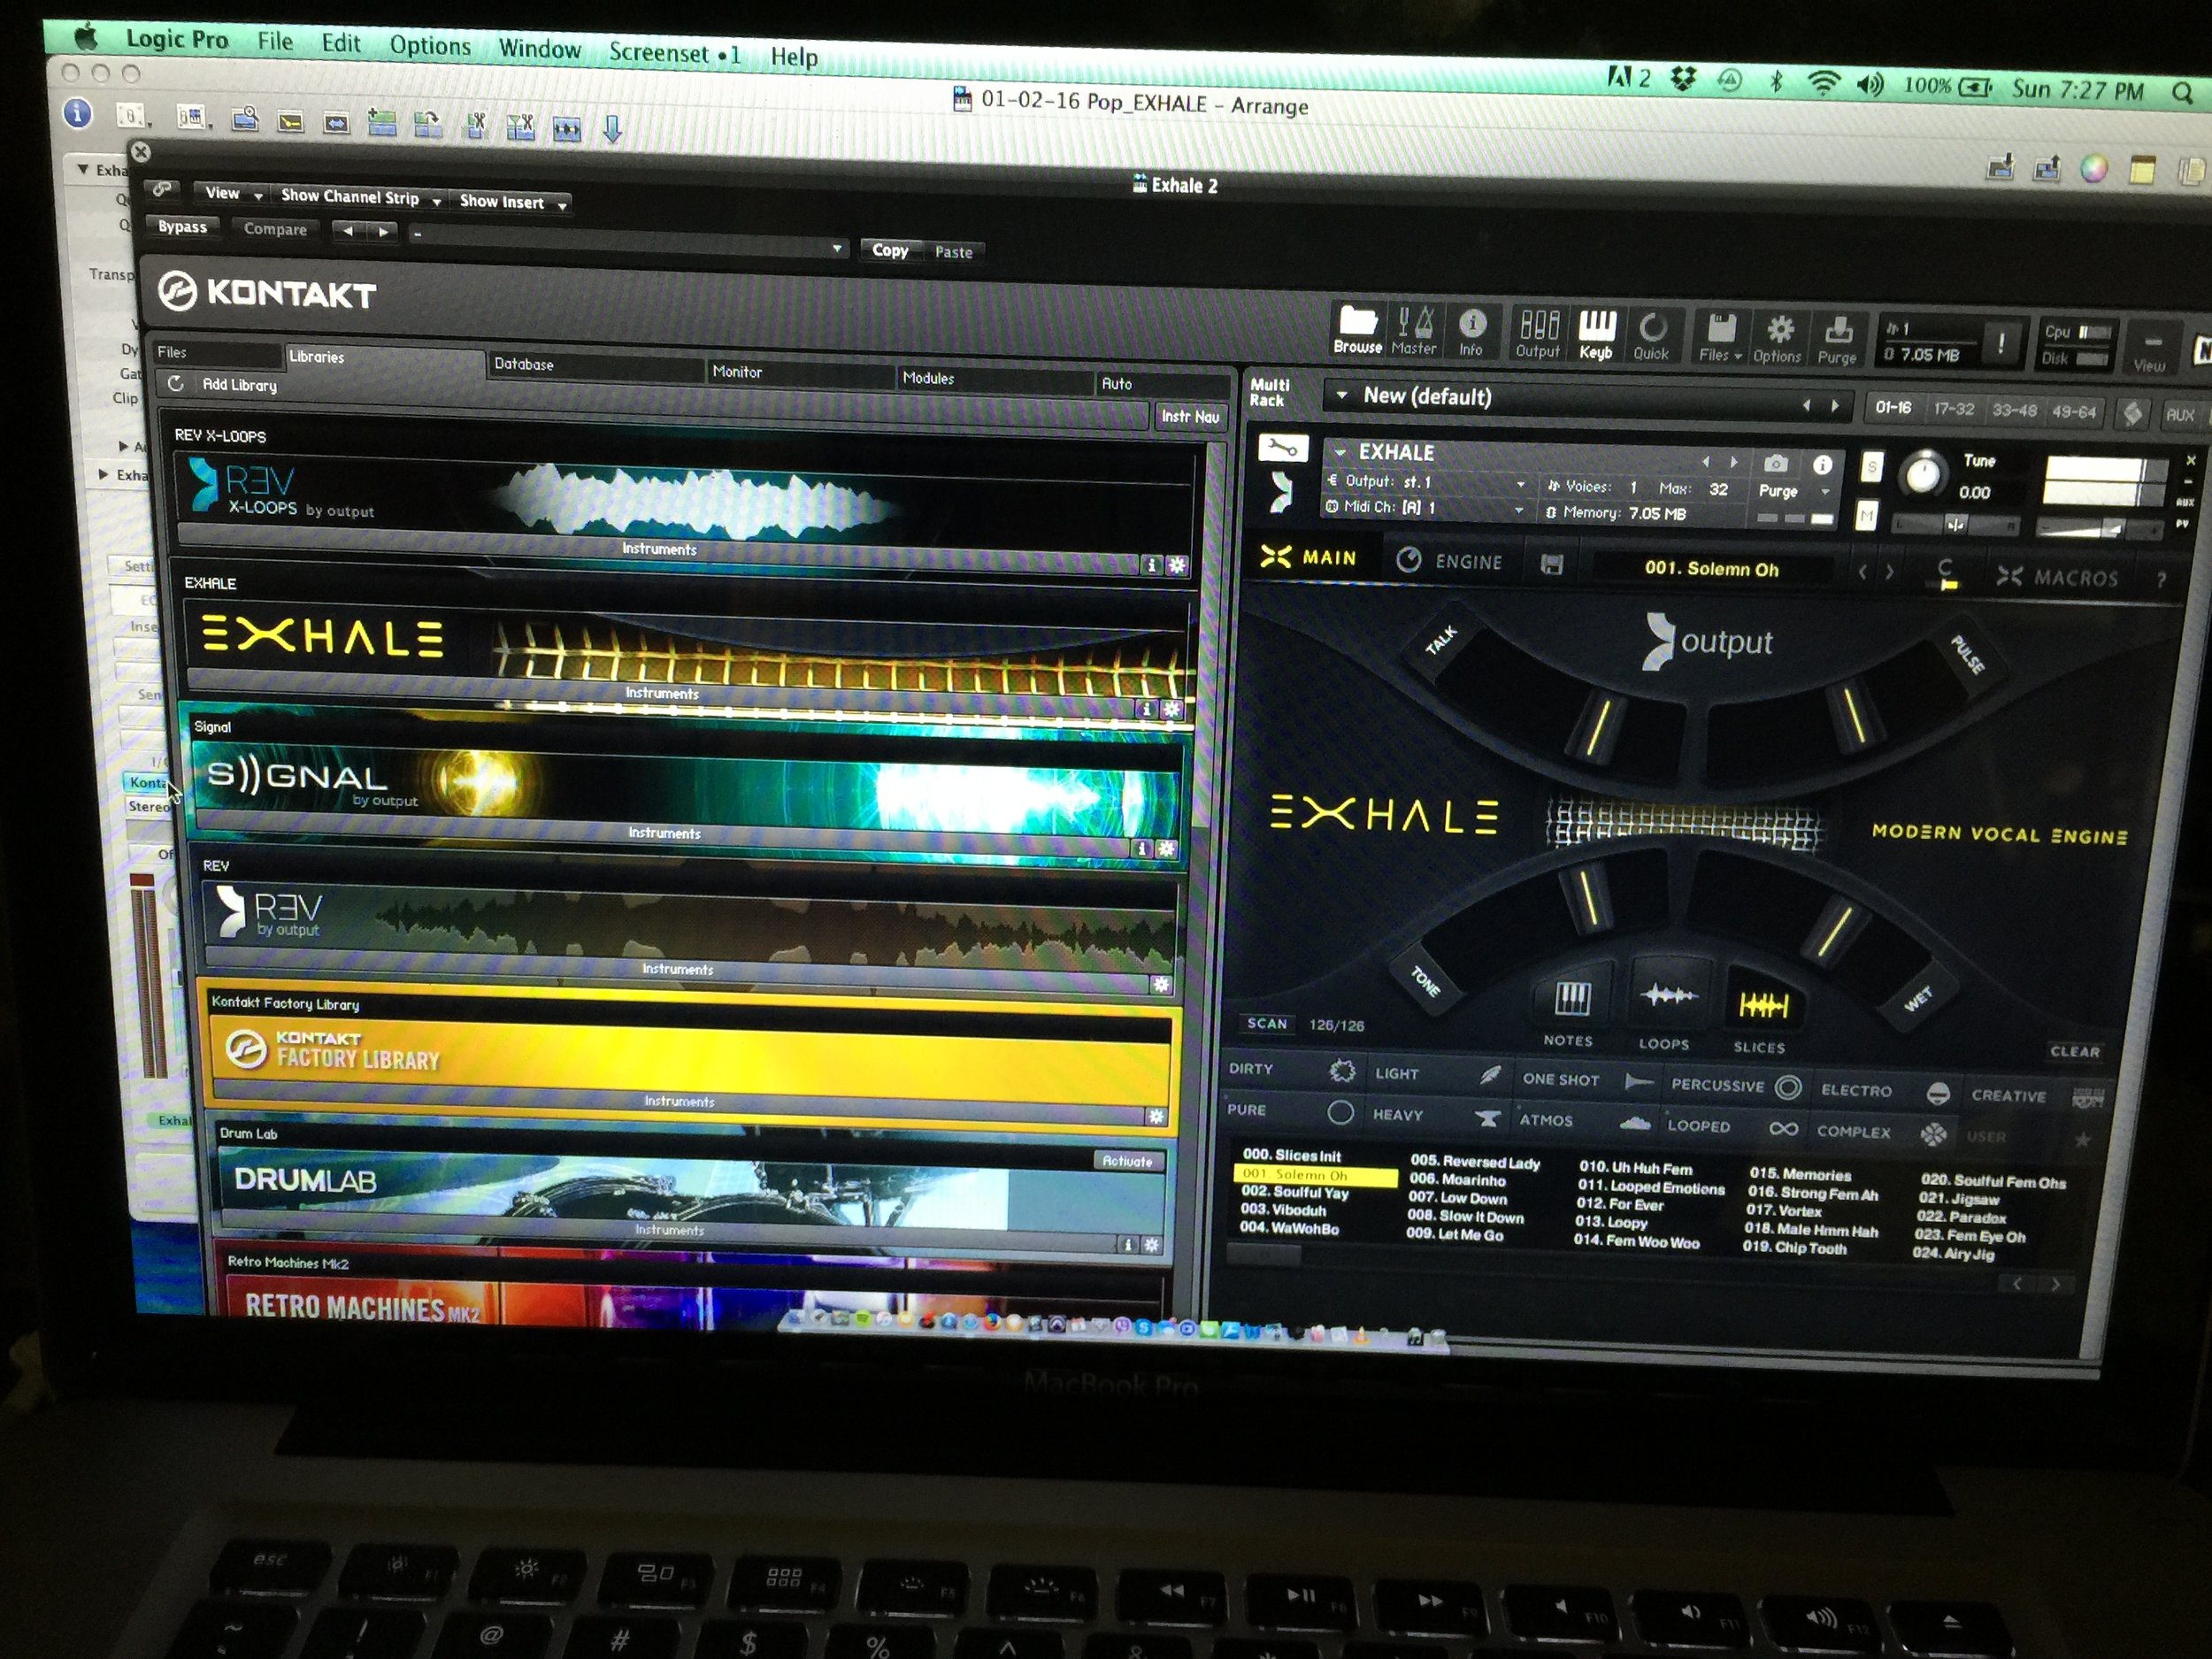
Task: Toggle the ELECTRO tag filter
Action: [x=1885, y=1092]
